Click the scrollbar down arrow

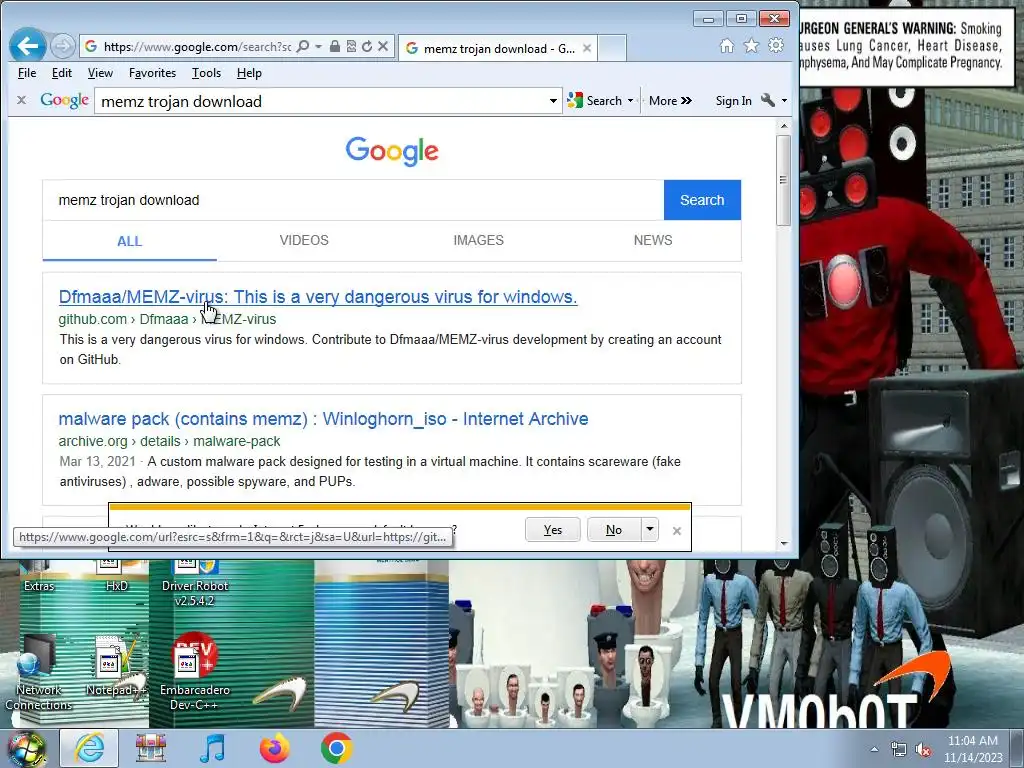pos(784,543)
